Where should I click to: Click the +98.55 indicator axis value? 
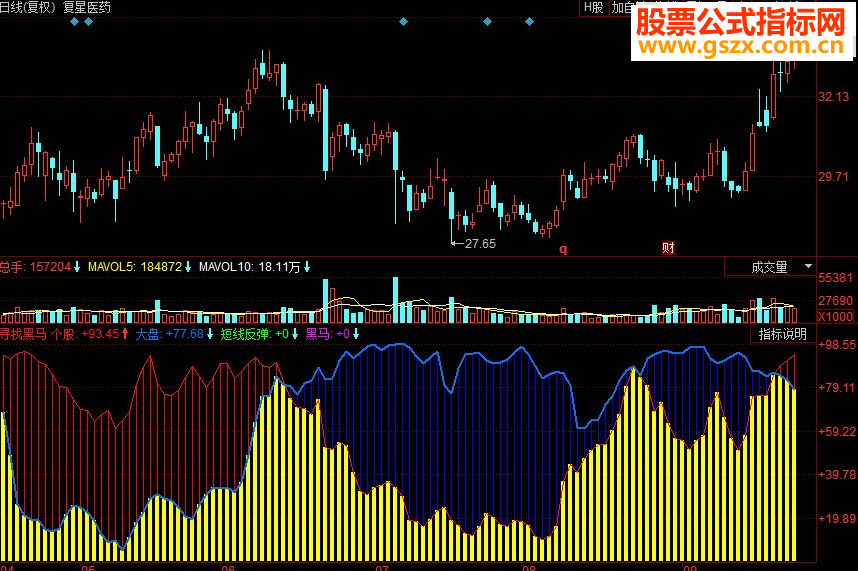837,345
